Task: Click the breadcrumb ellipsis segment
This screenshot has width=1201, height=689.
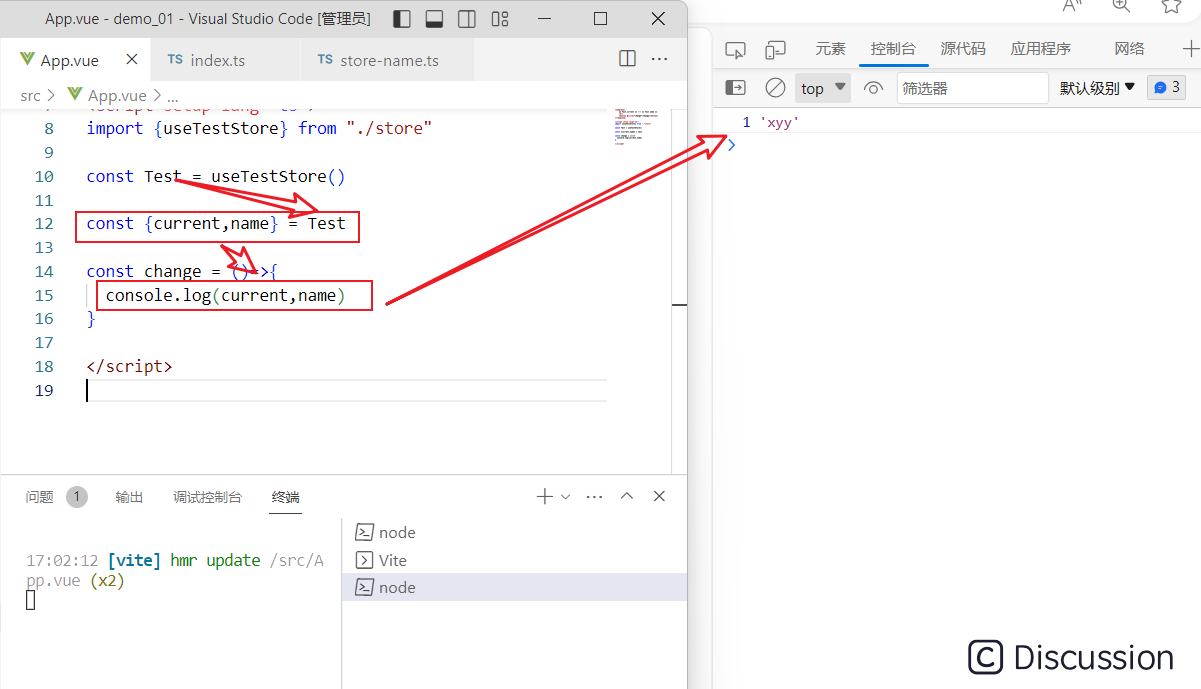Action: 172,97
